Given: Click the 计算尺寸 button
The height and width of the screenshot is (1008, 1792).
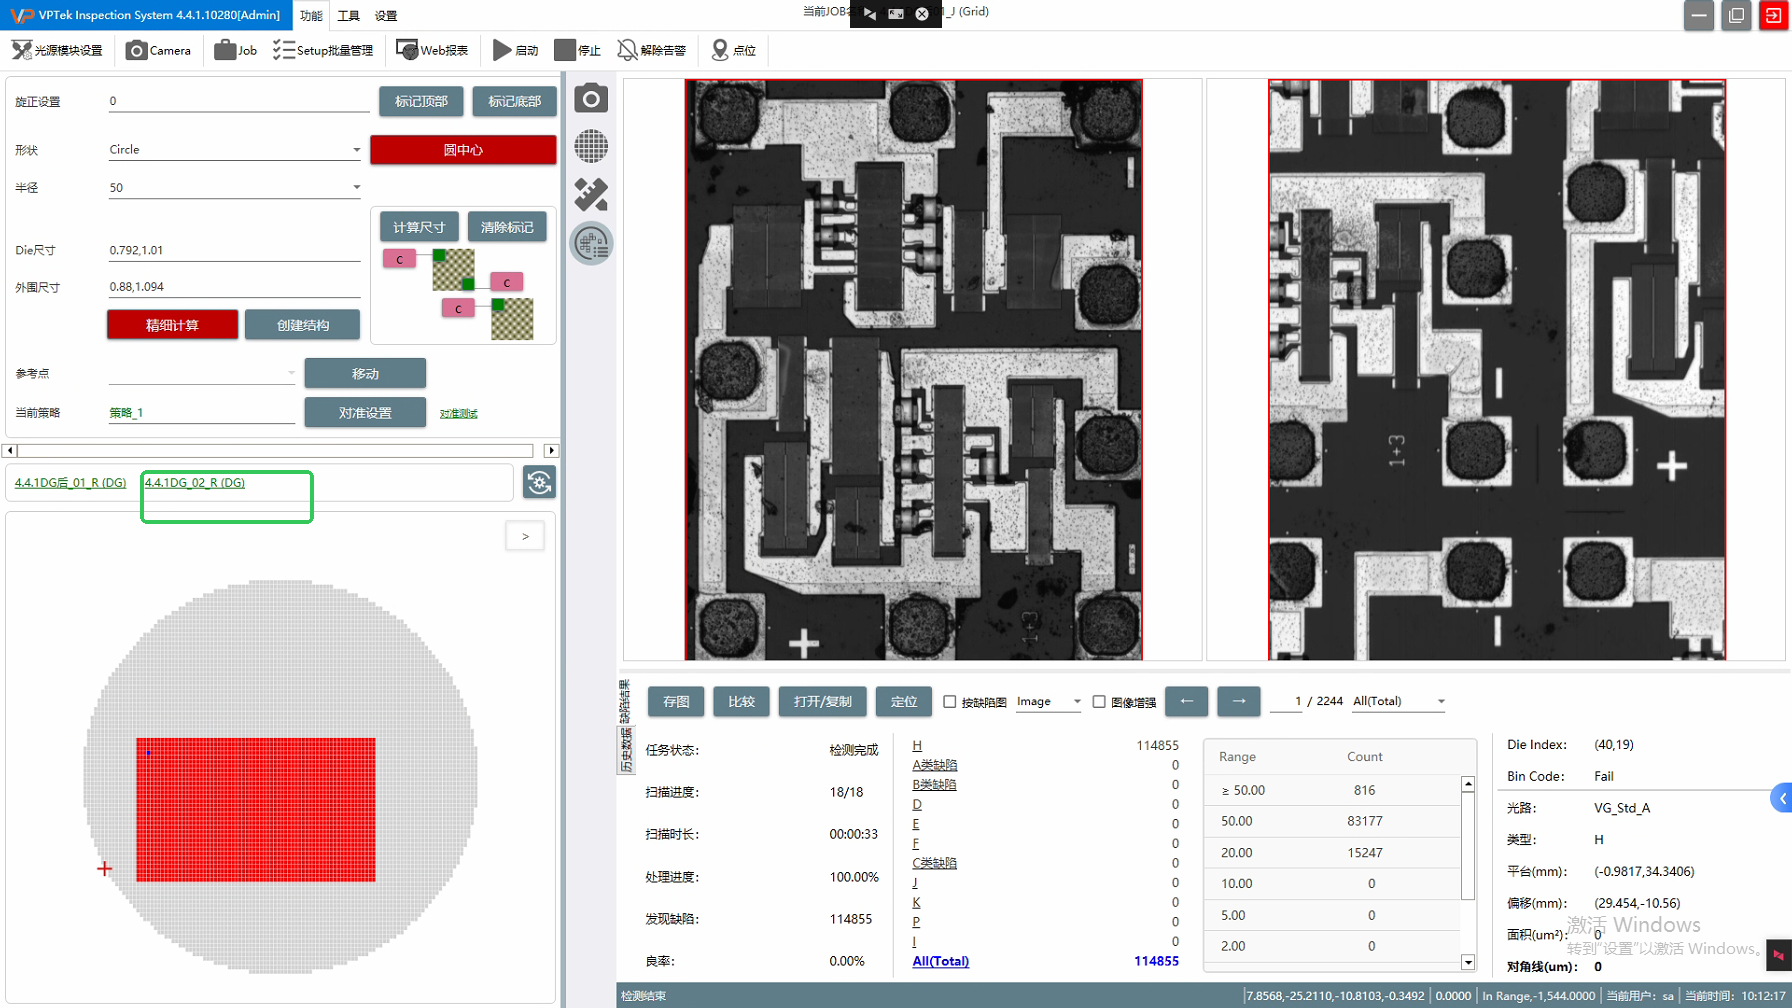Looking at the screenshot, I should click(419, 227).
